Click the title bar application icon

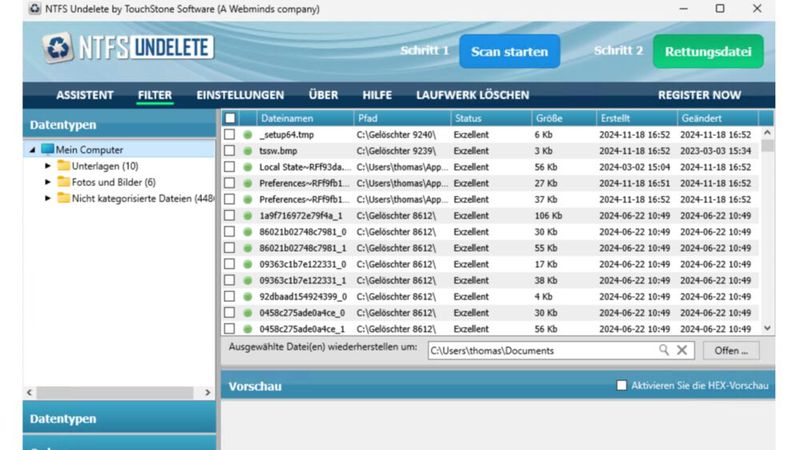coord(35,9)
